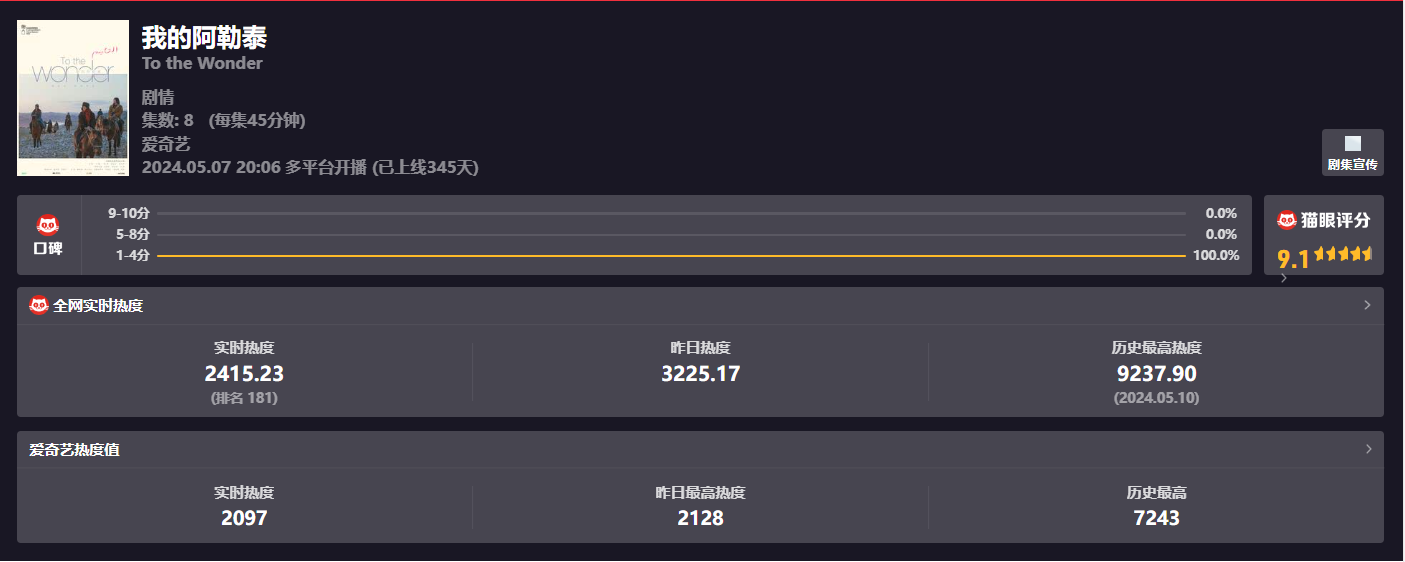Click the 1-4分 yellow rating bar
This screenshot has height=562, width=1405.
click(670, 256)
